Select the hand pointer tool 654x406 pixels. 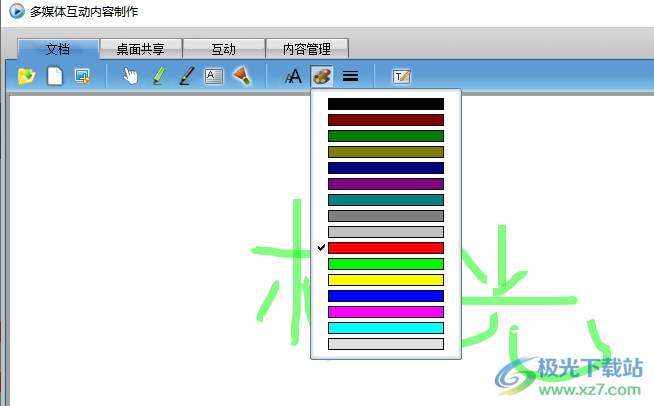[x=131, y=76]
